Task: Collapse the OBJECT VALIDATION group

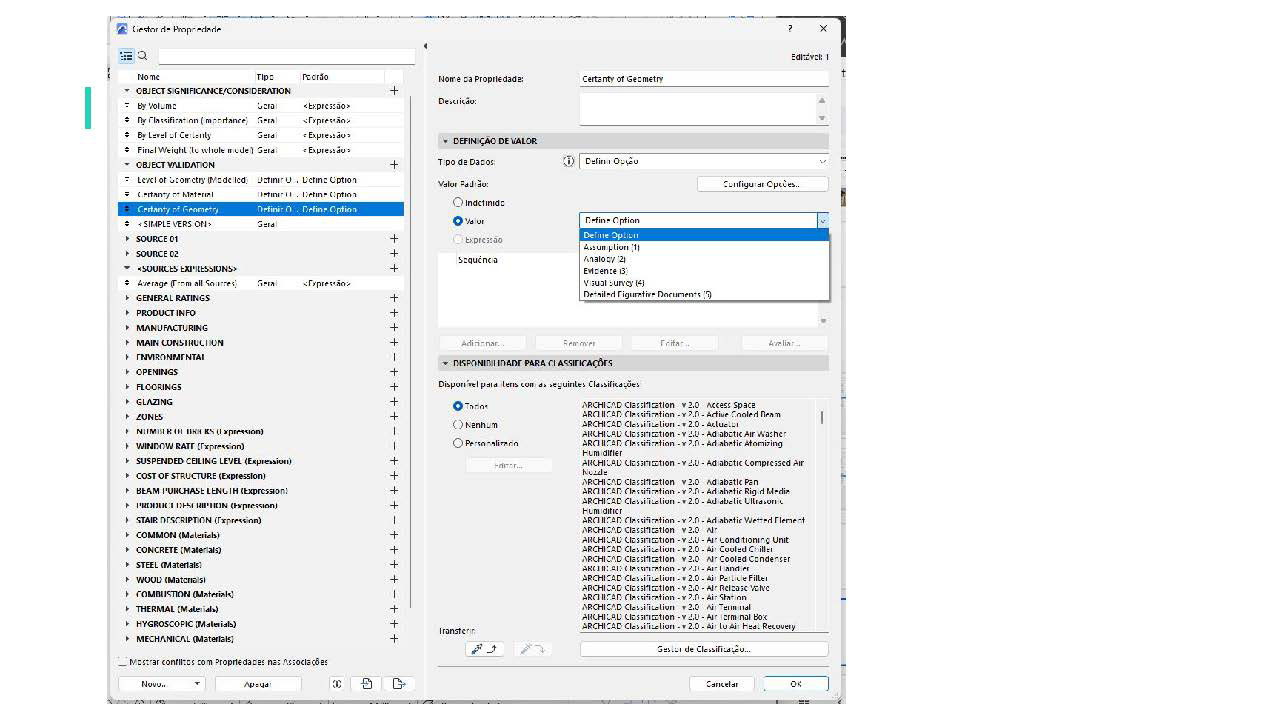Action: point(127,165)
